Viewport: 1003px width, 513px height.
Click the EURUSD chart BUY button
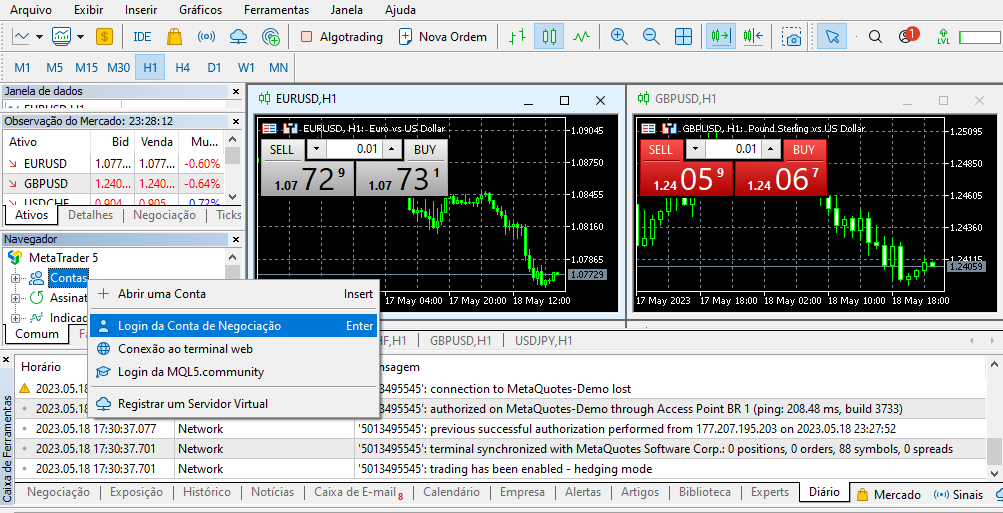425,150
